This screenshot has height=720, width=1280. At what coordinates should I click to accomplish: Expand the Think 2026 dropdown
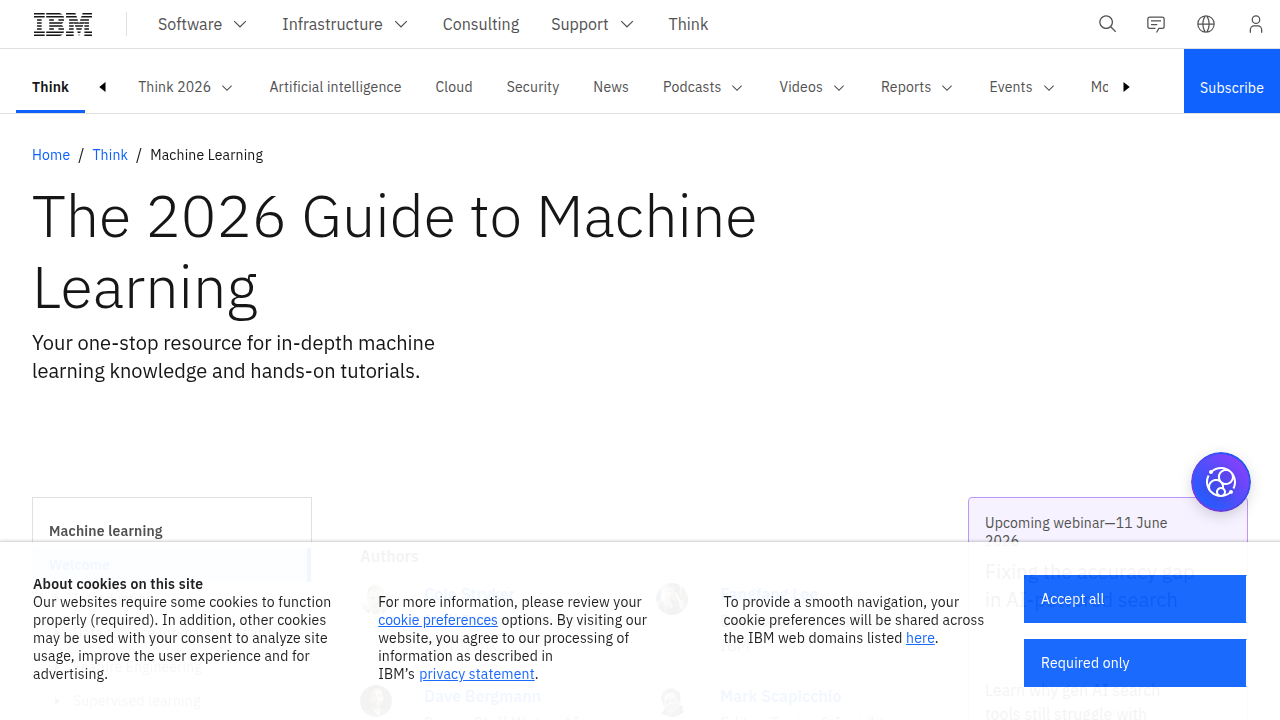pos(185,87)
